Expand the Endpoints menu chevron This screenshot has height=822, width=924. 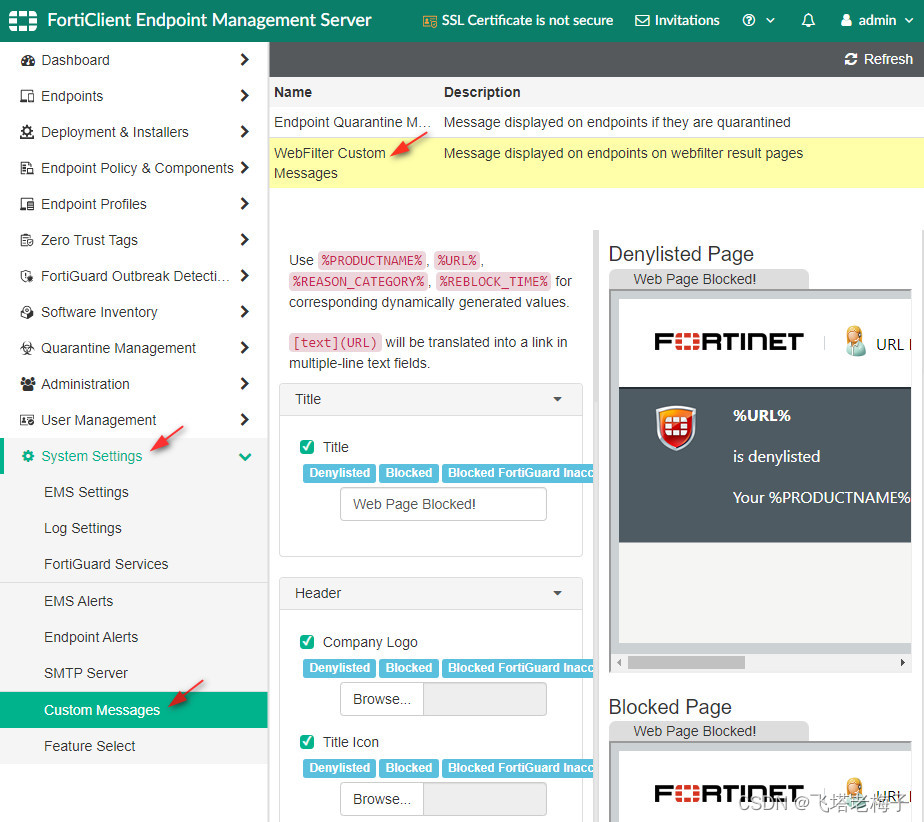(x=245, y=95)
